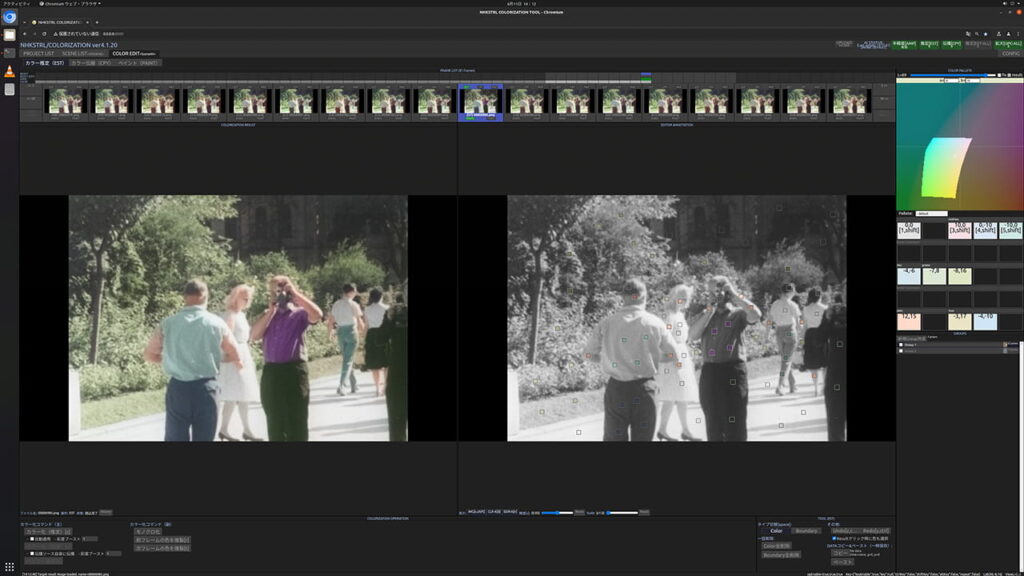Pick the pink 12,15 color swatch
This screenshot has width=1024, height=576.
pos(908,321)
